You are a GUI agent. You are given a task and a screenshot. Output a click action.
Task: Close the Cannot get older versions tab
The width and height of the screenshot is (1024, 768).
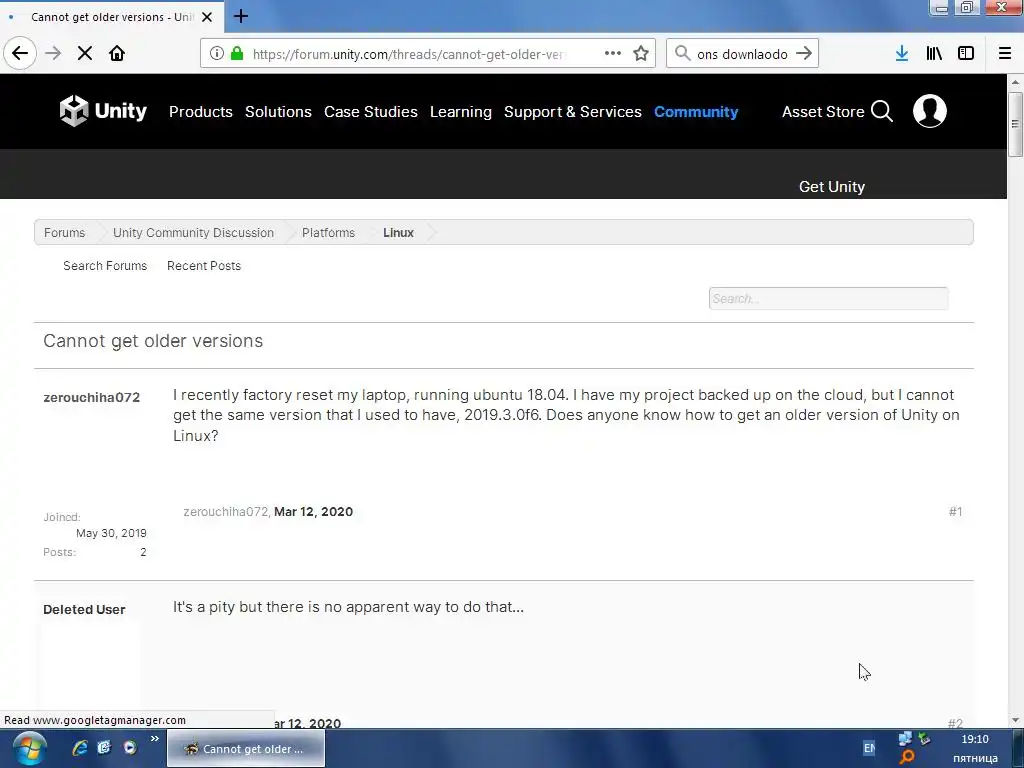pos(207,17)
